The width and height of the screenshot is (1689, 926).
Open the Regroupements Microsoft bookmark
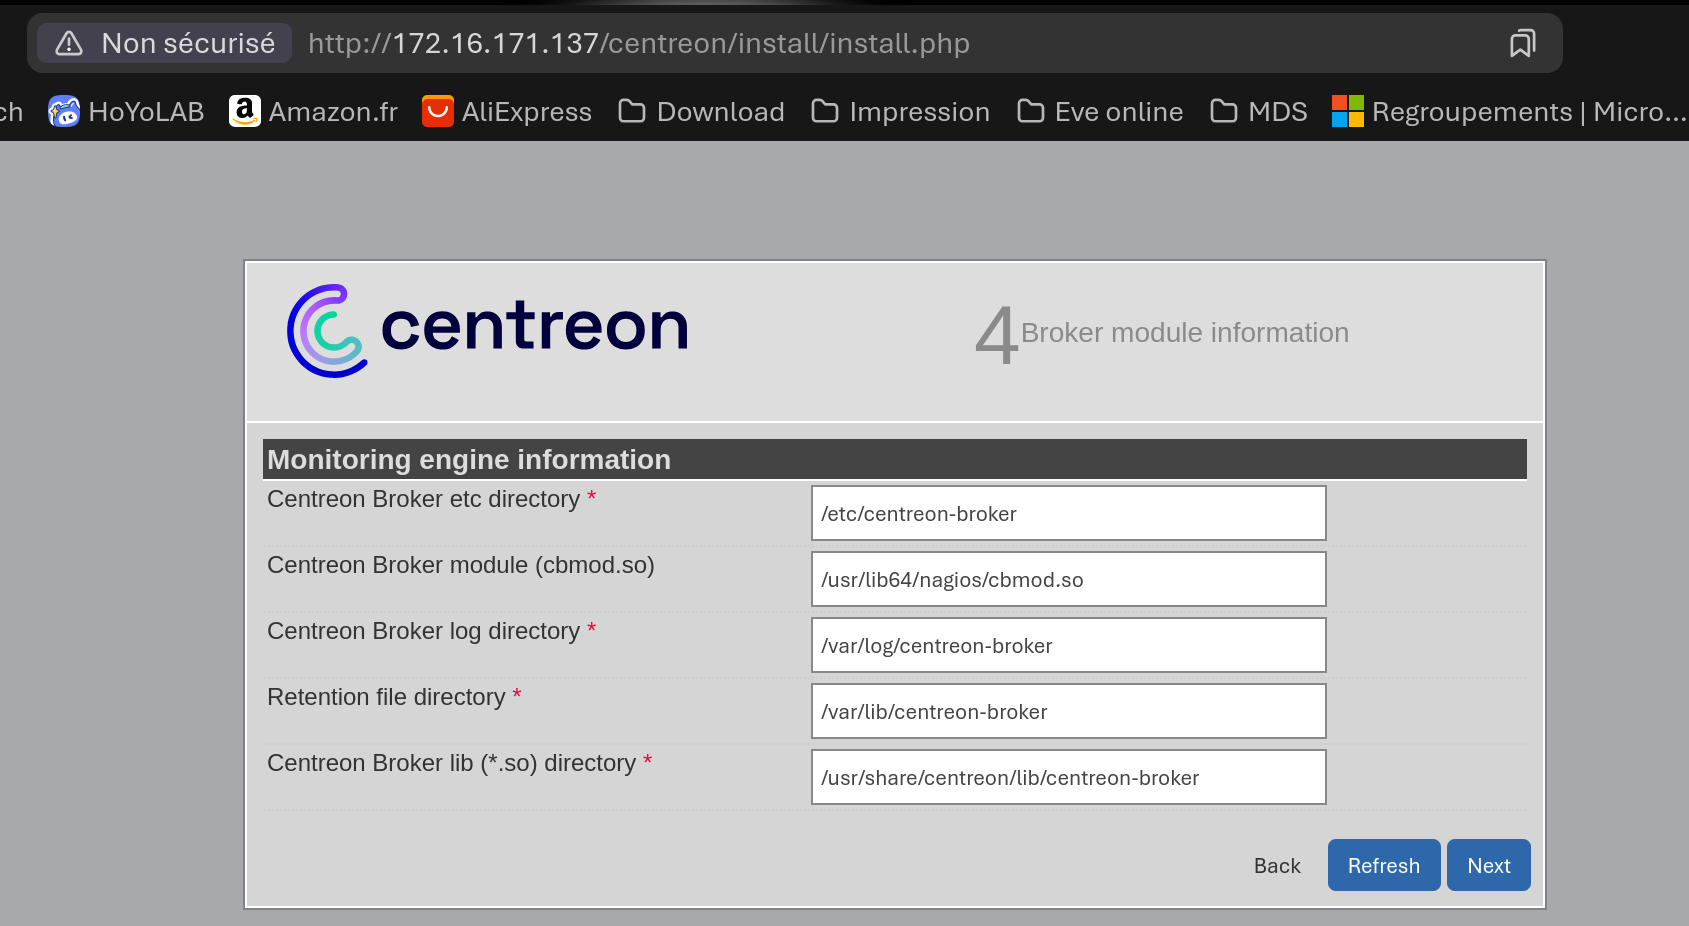1509,111
